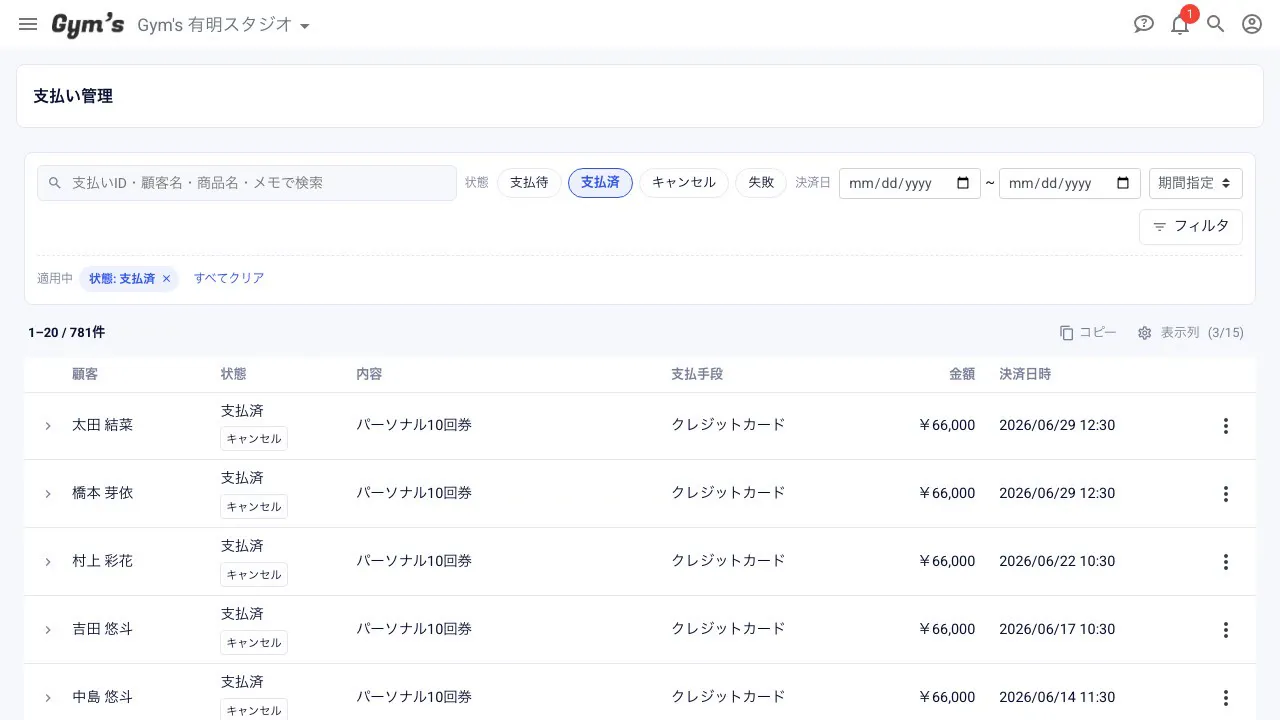Open the Gym's 有明スタジオ studio dropdown
This screenshot has height=720, width=1280.
[x=224, y=25]
